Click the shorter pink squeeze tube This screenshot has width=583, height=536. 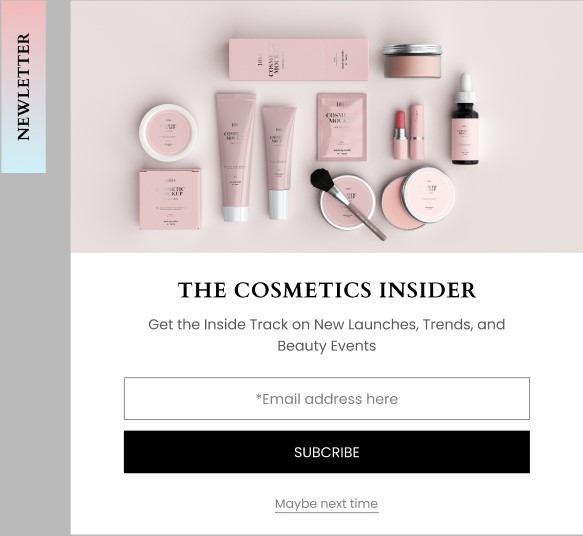tap(278, 163)
